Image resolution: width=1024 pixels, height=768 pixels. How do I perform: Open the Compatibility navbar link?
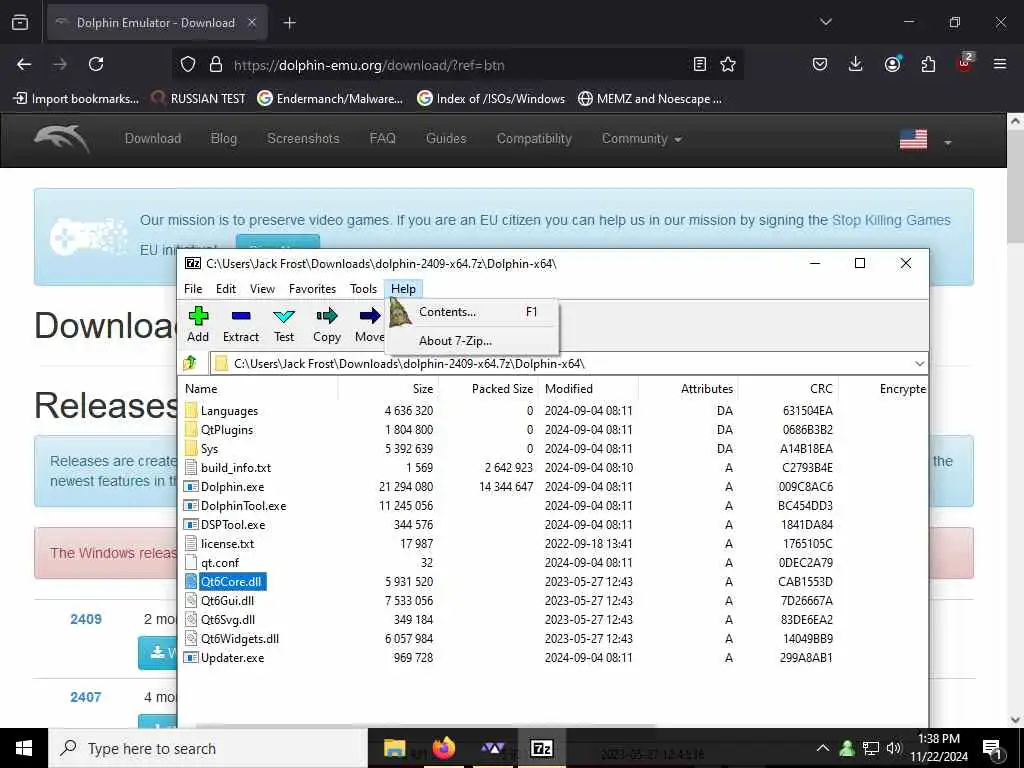(534, 138)
